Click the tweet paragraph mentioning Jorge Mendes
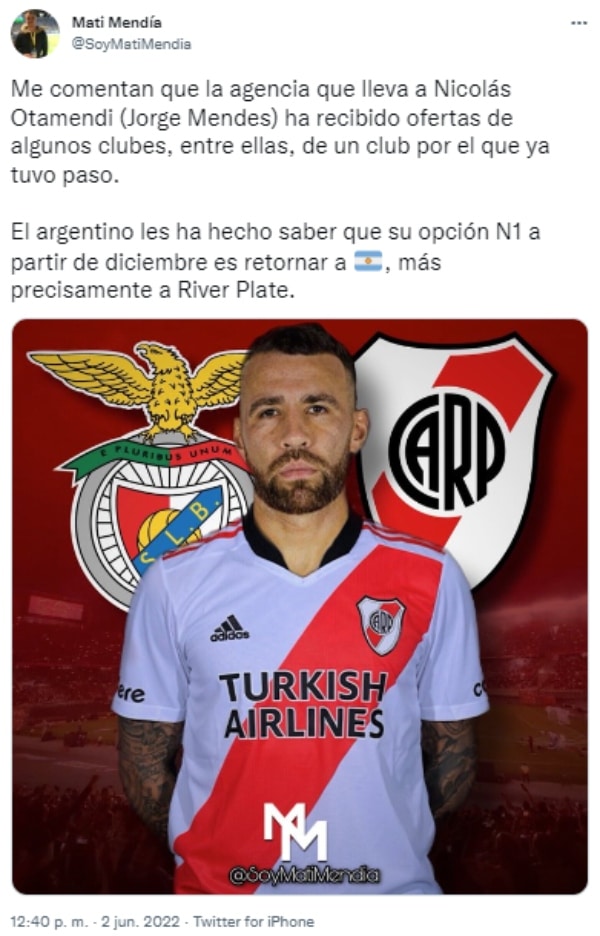 (x=280, y=133)
